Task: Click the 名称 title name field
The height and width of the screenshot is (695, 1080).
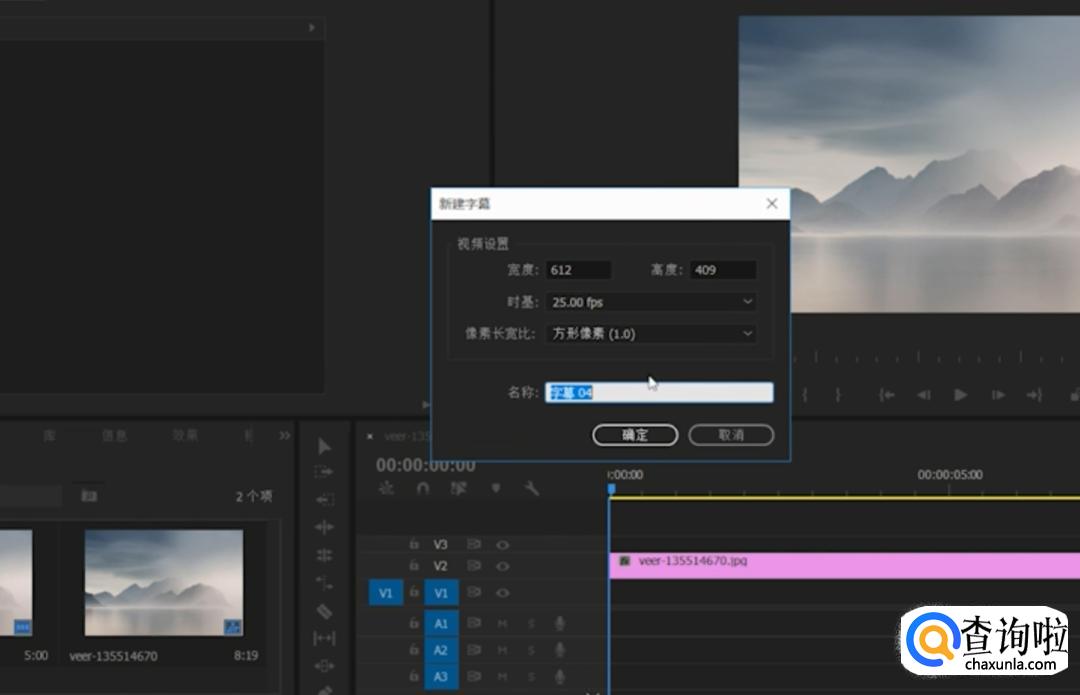Action: pos(658,393)
